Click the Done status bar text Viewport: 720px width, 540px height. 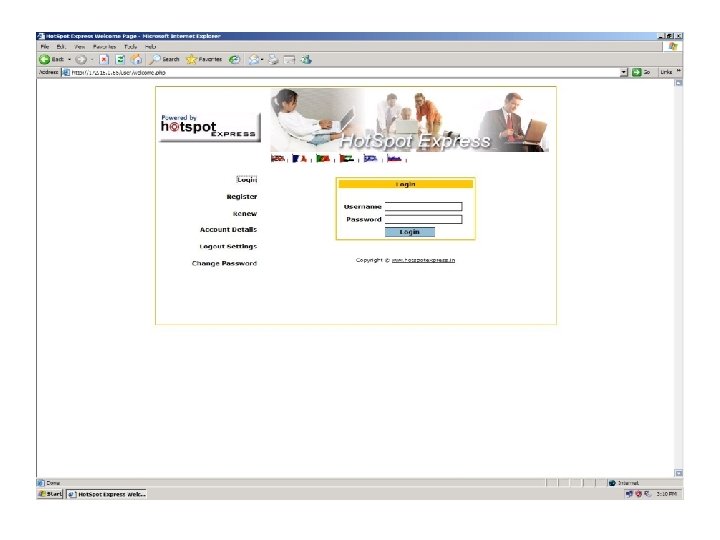tap(53, 483)
